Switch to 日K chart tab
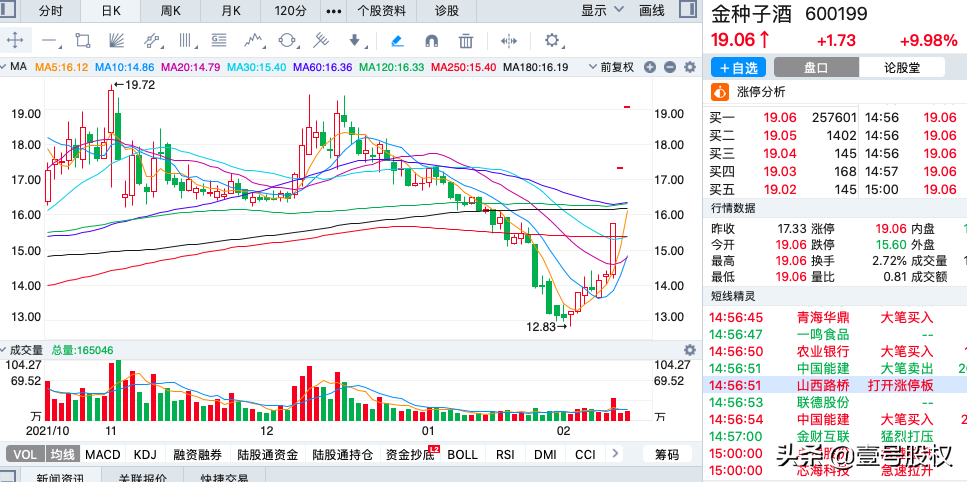The width and height of the screenshot is (967, 482). coord(111,11)
